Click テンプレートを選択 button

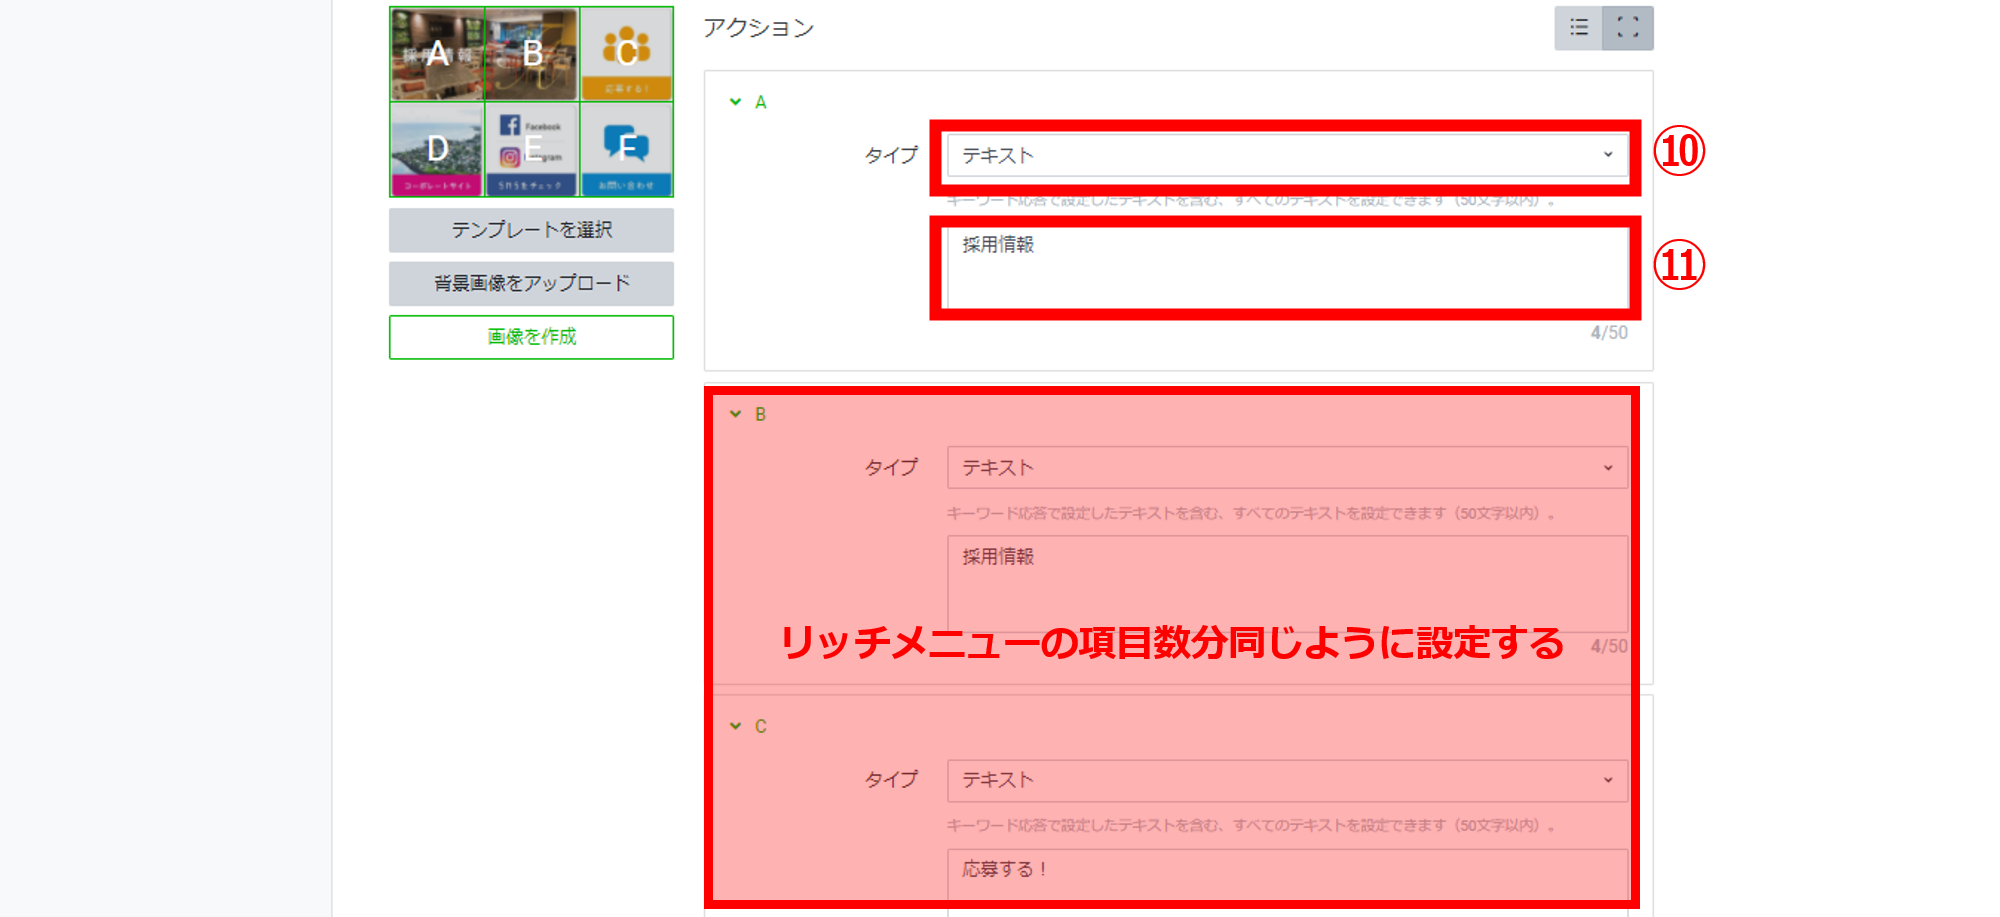pyautogui.click(x=531, y=230)
